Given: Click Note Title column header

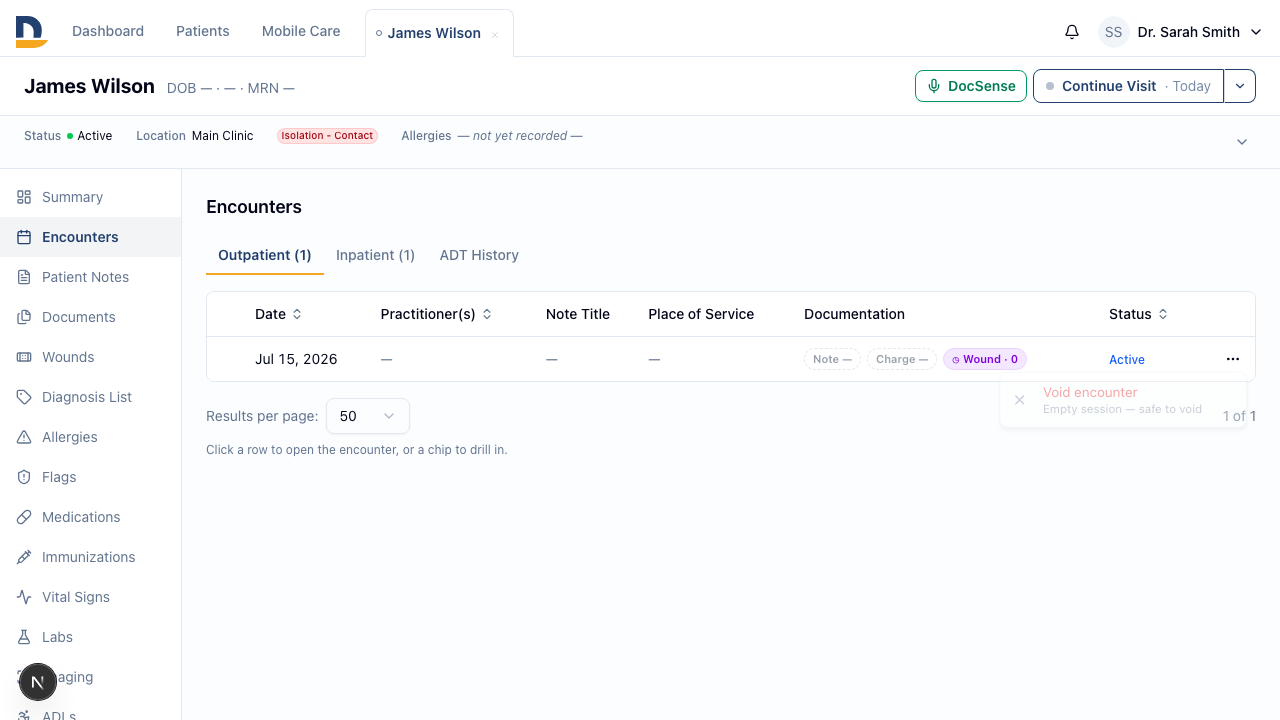Looking at the screenshot, I should (578, 314).
